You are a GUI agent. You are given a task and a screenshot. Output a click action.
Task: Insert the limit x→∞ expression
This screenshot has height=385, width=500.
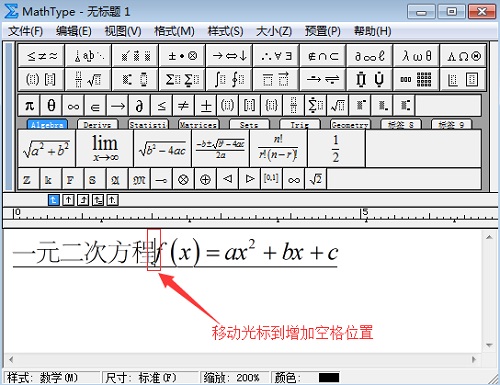105,149
